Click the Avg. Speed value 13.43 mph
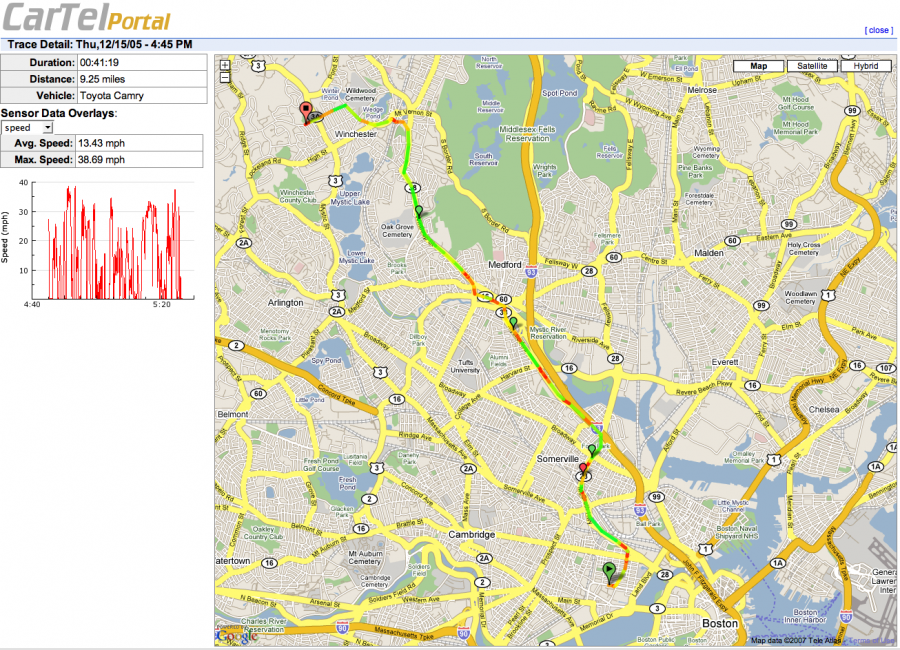This screenshot has width=900, height=650. [101, 143]
